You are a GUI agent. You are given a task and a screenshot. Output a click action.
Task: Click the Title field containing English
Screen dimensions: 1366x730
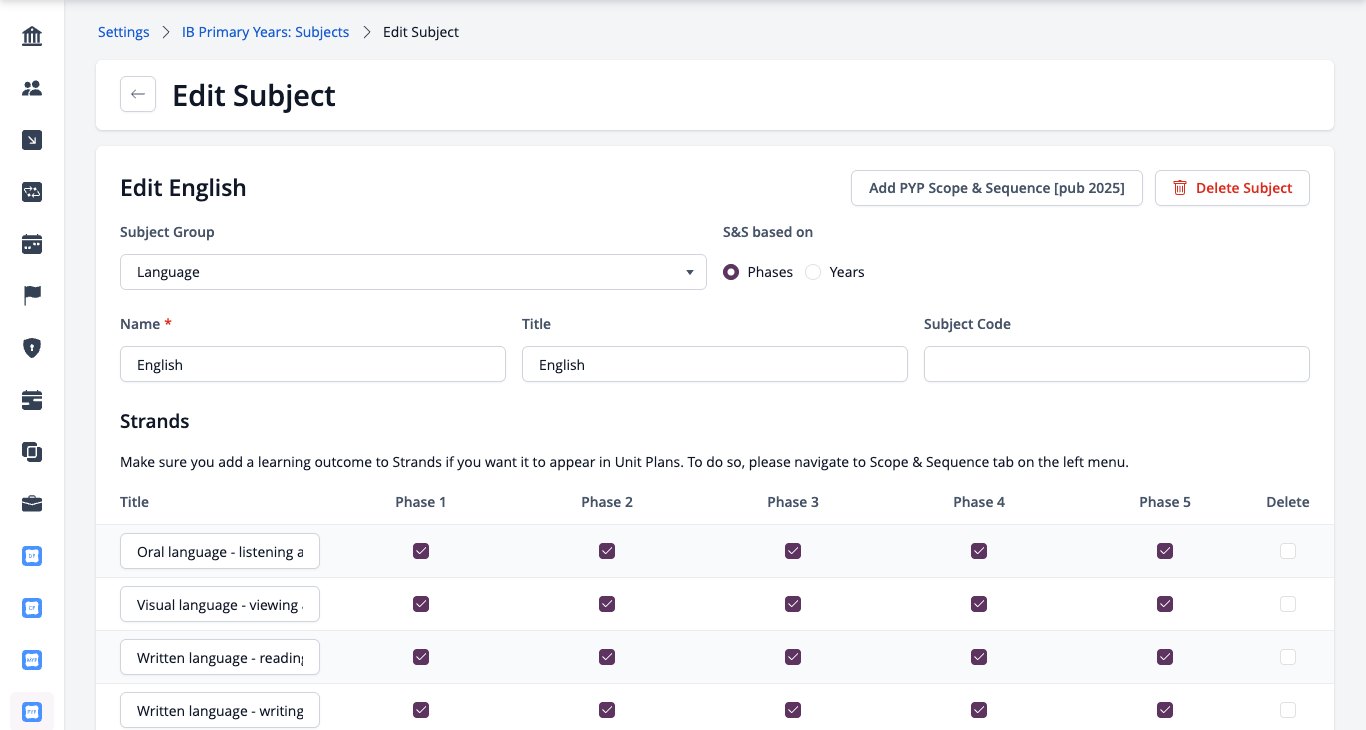click(x=715, y=364)
